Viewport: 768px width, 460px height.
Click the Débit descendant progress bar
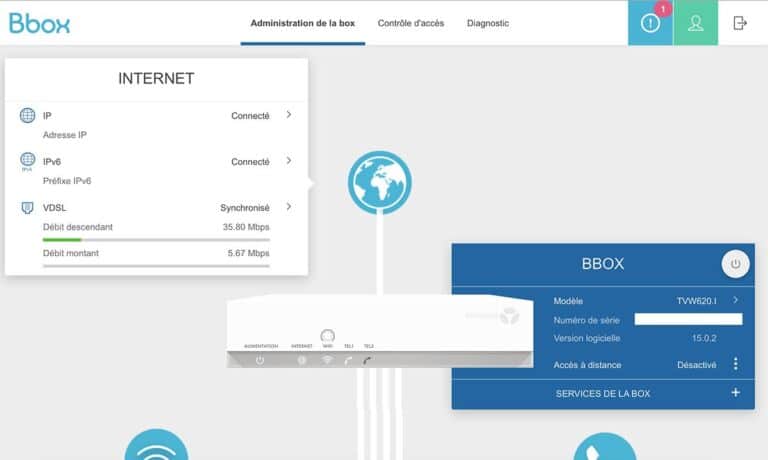tap(156, 240)
